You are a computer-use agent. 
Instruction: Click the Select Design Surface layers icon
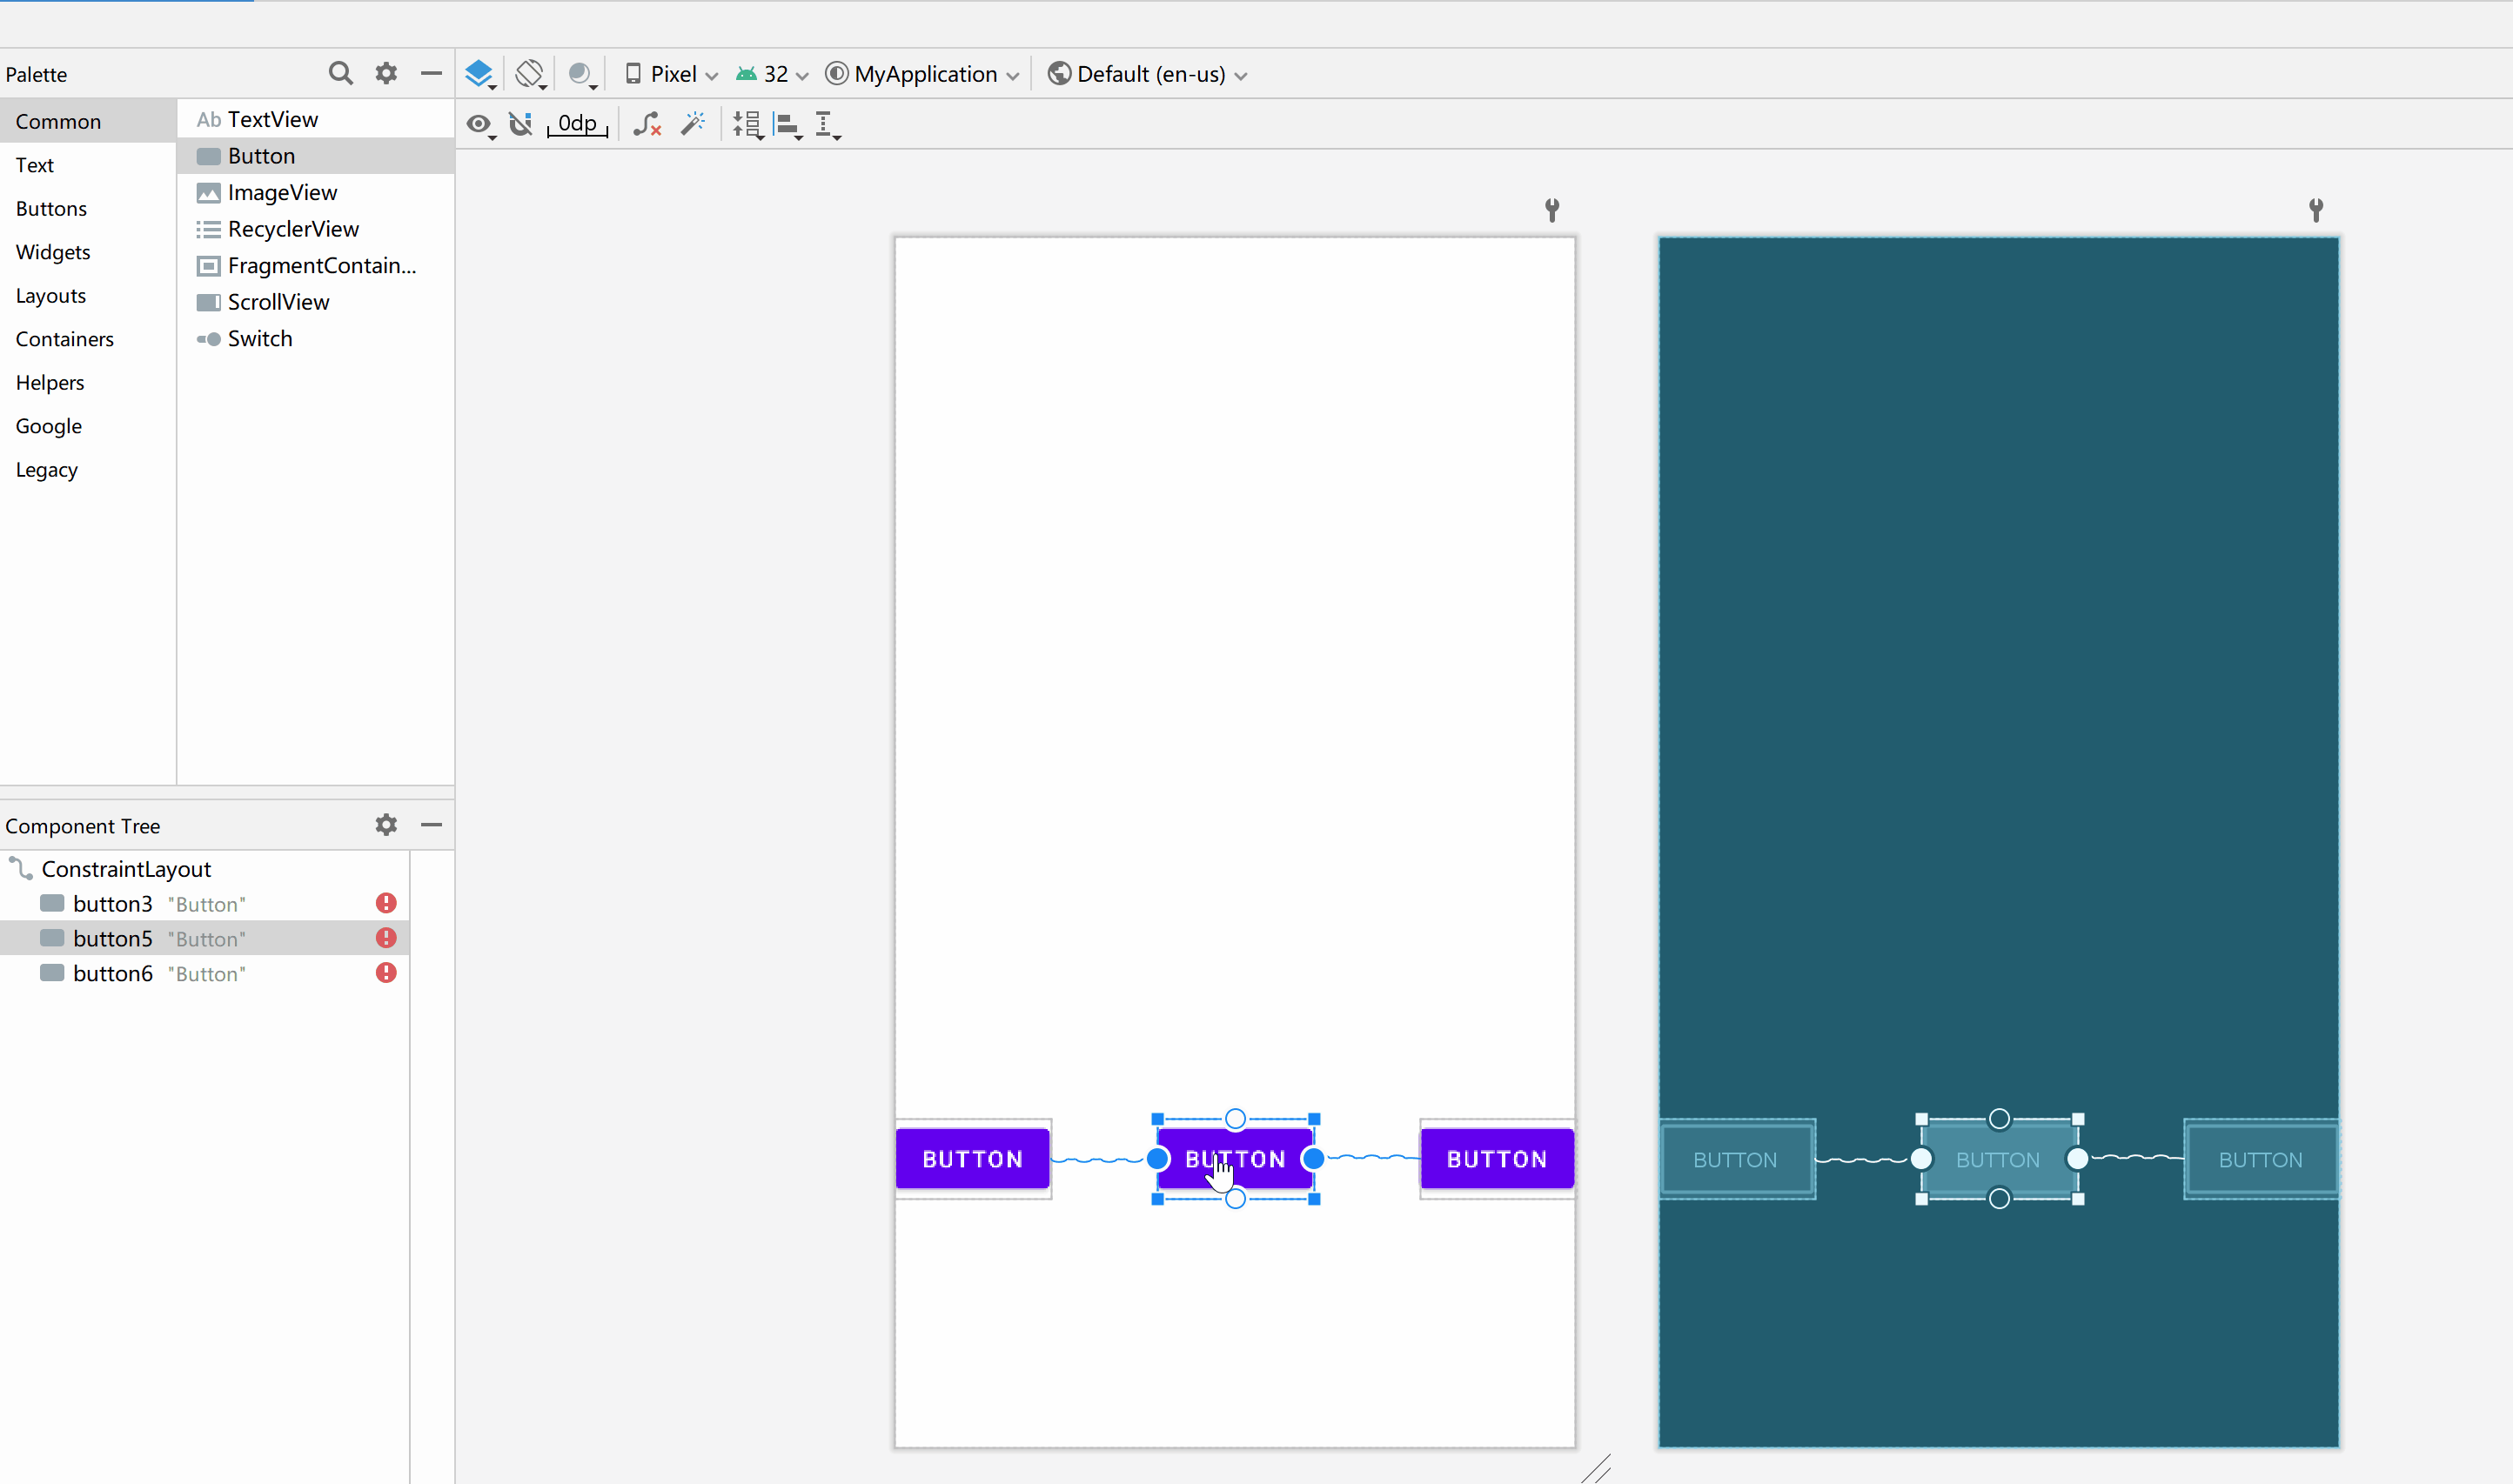479,73
